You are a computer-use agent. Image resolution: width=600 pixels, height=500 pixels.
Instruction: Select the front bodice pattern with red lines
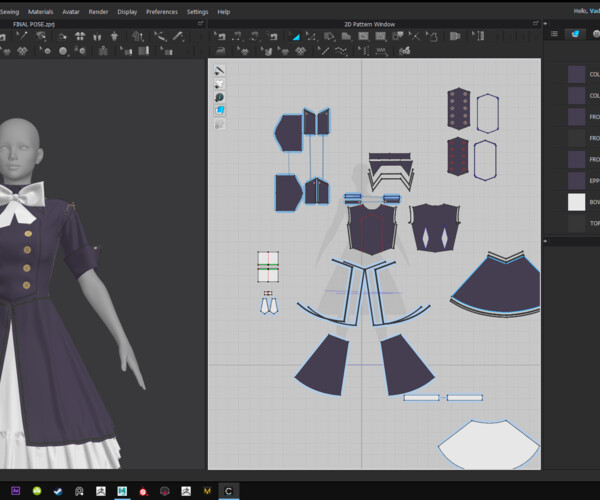372,229
